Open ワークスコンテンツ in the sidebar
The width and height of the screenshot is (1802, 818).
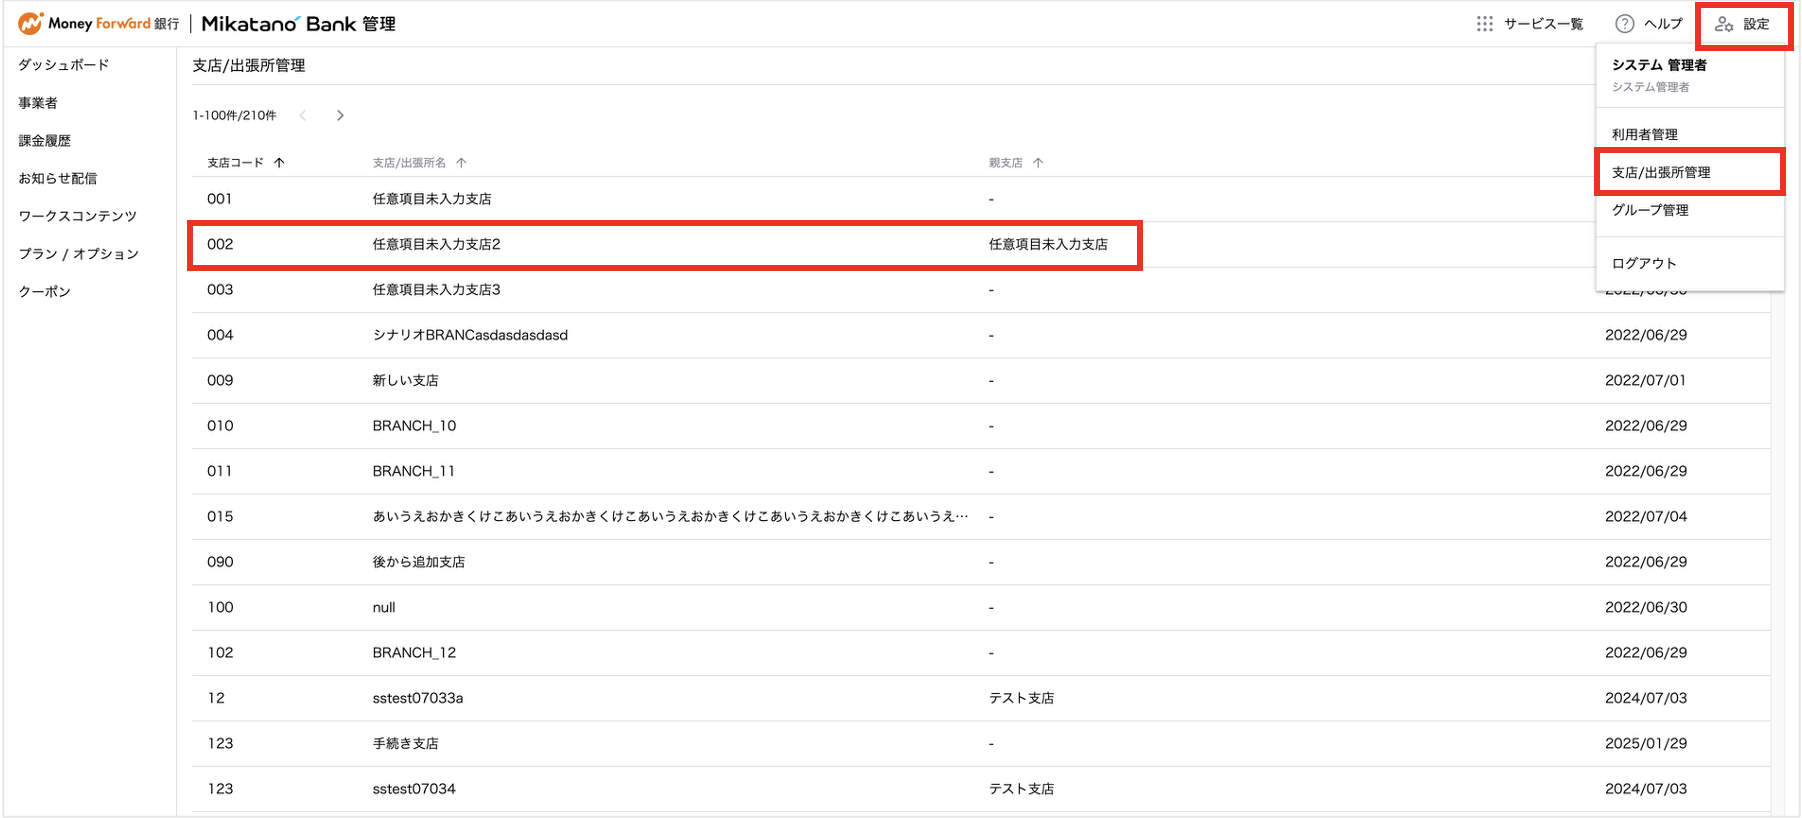click(78, 216)
